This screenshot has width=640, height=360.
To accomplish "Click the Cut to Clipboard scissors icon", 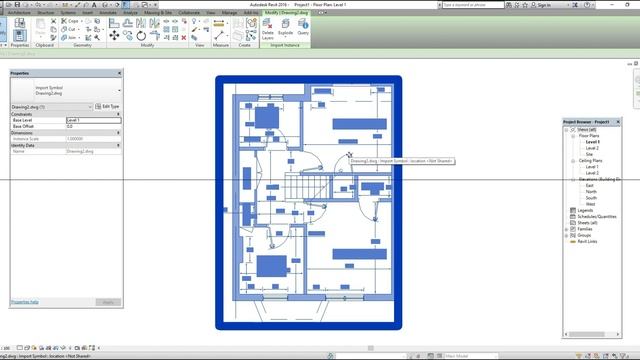I will point(53,21).
